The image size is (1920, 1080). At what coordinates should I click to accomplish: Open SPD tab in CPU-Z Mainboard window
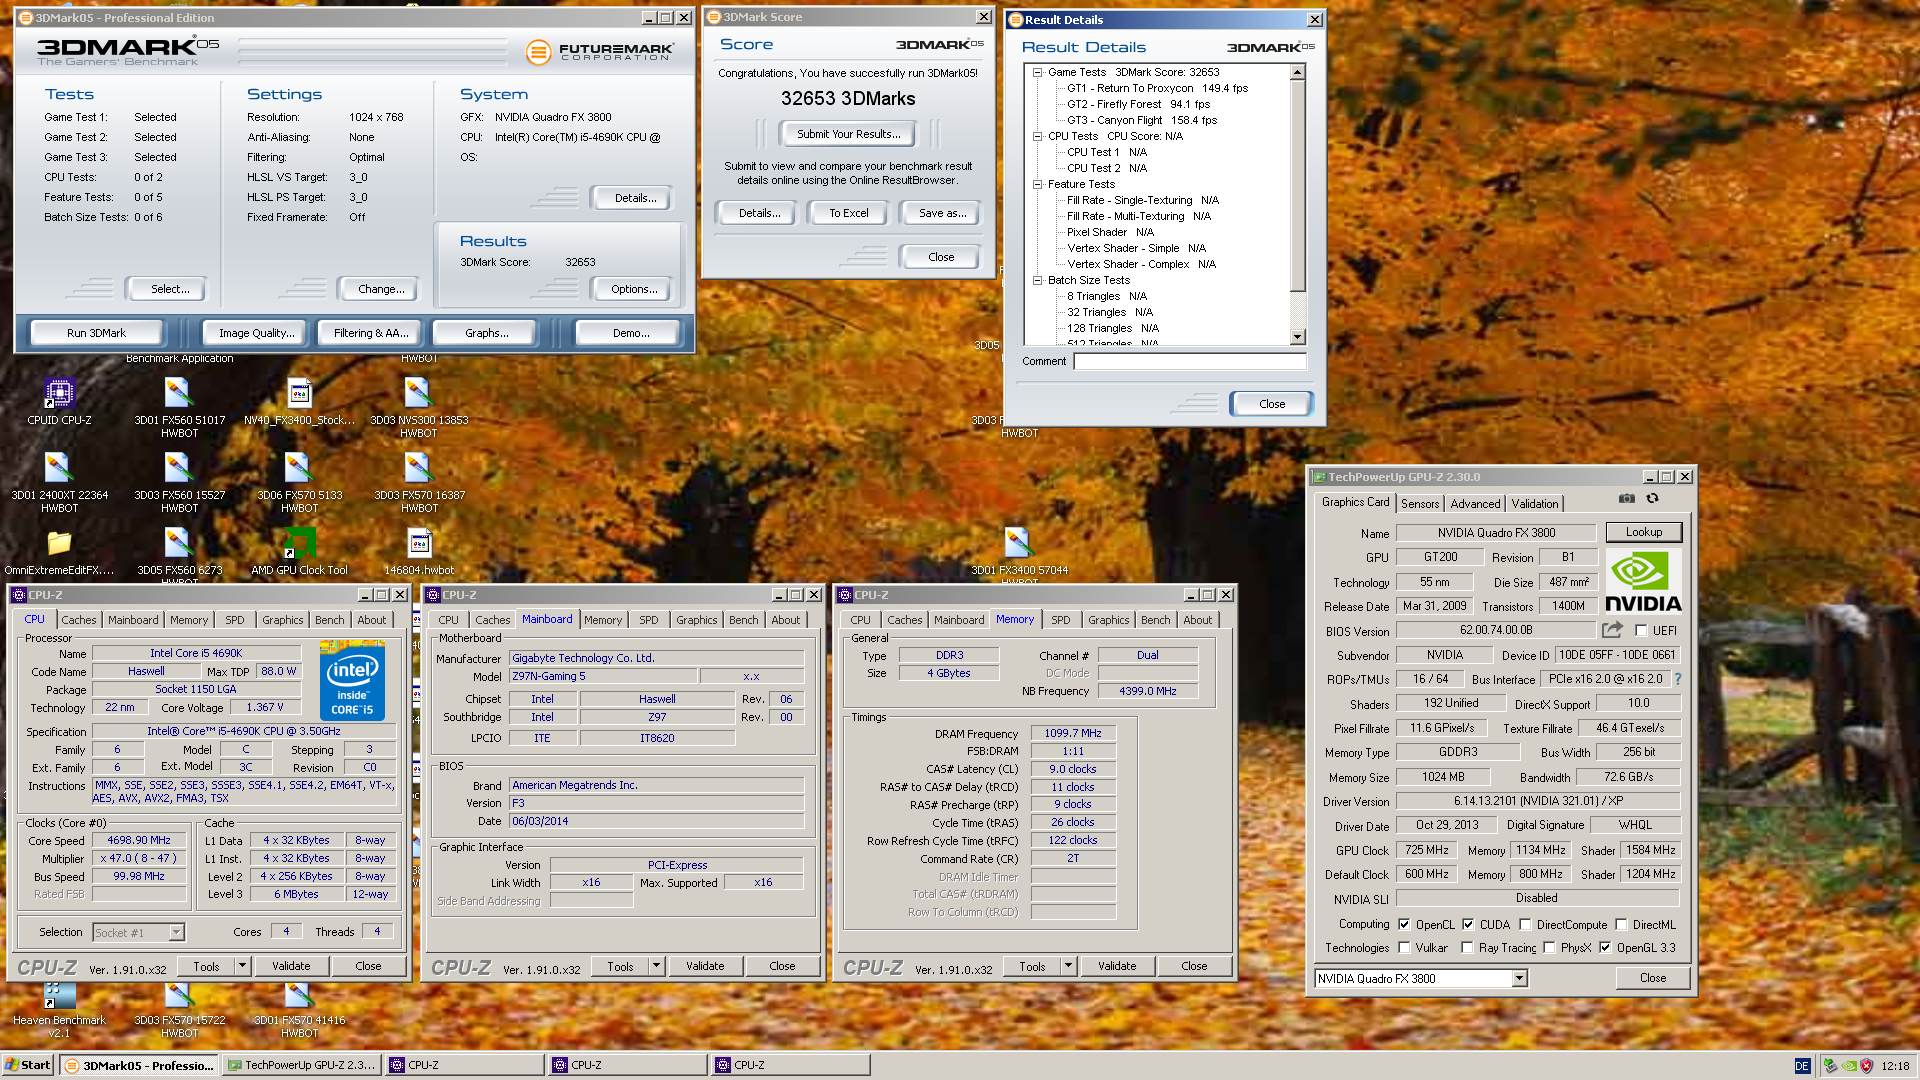649,620
